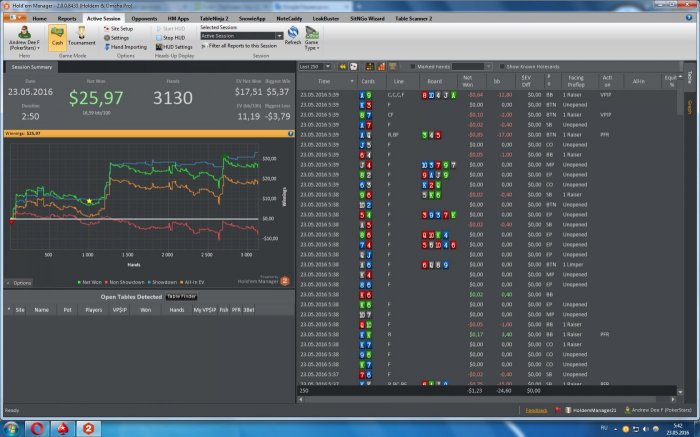Open Hand Importing option
Image resolution: width=700 pixels, height=437 pixels.
[127, 46]
